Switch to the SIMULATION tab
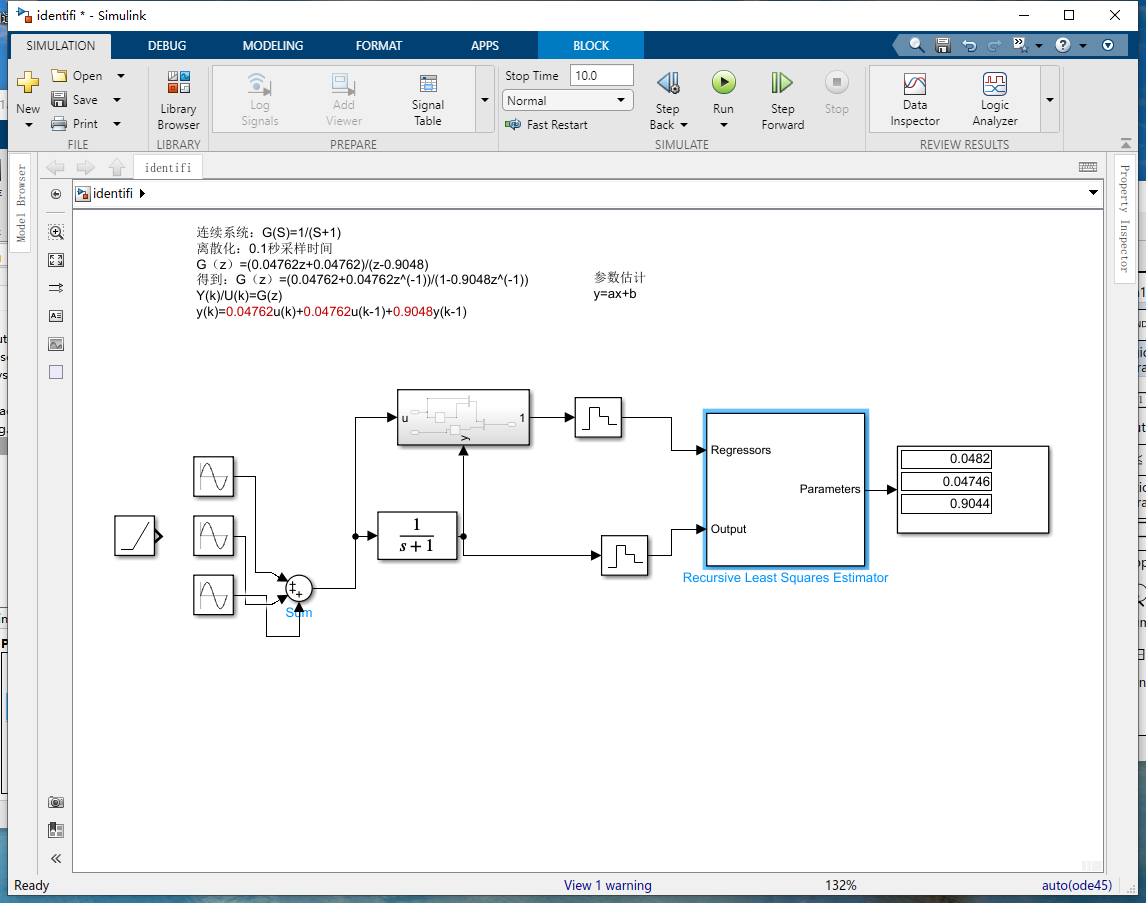Image resolution: width=1146 pixels, height=903 pixels. [x=61, y=45]
